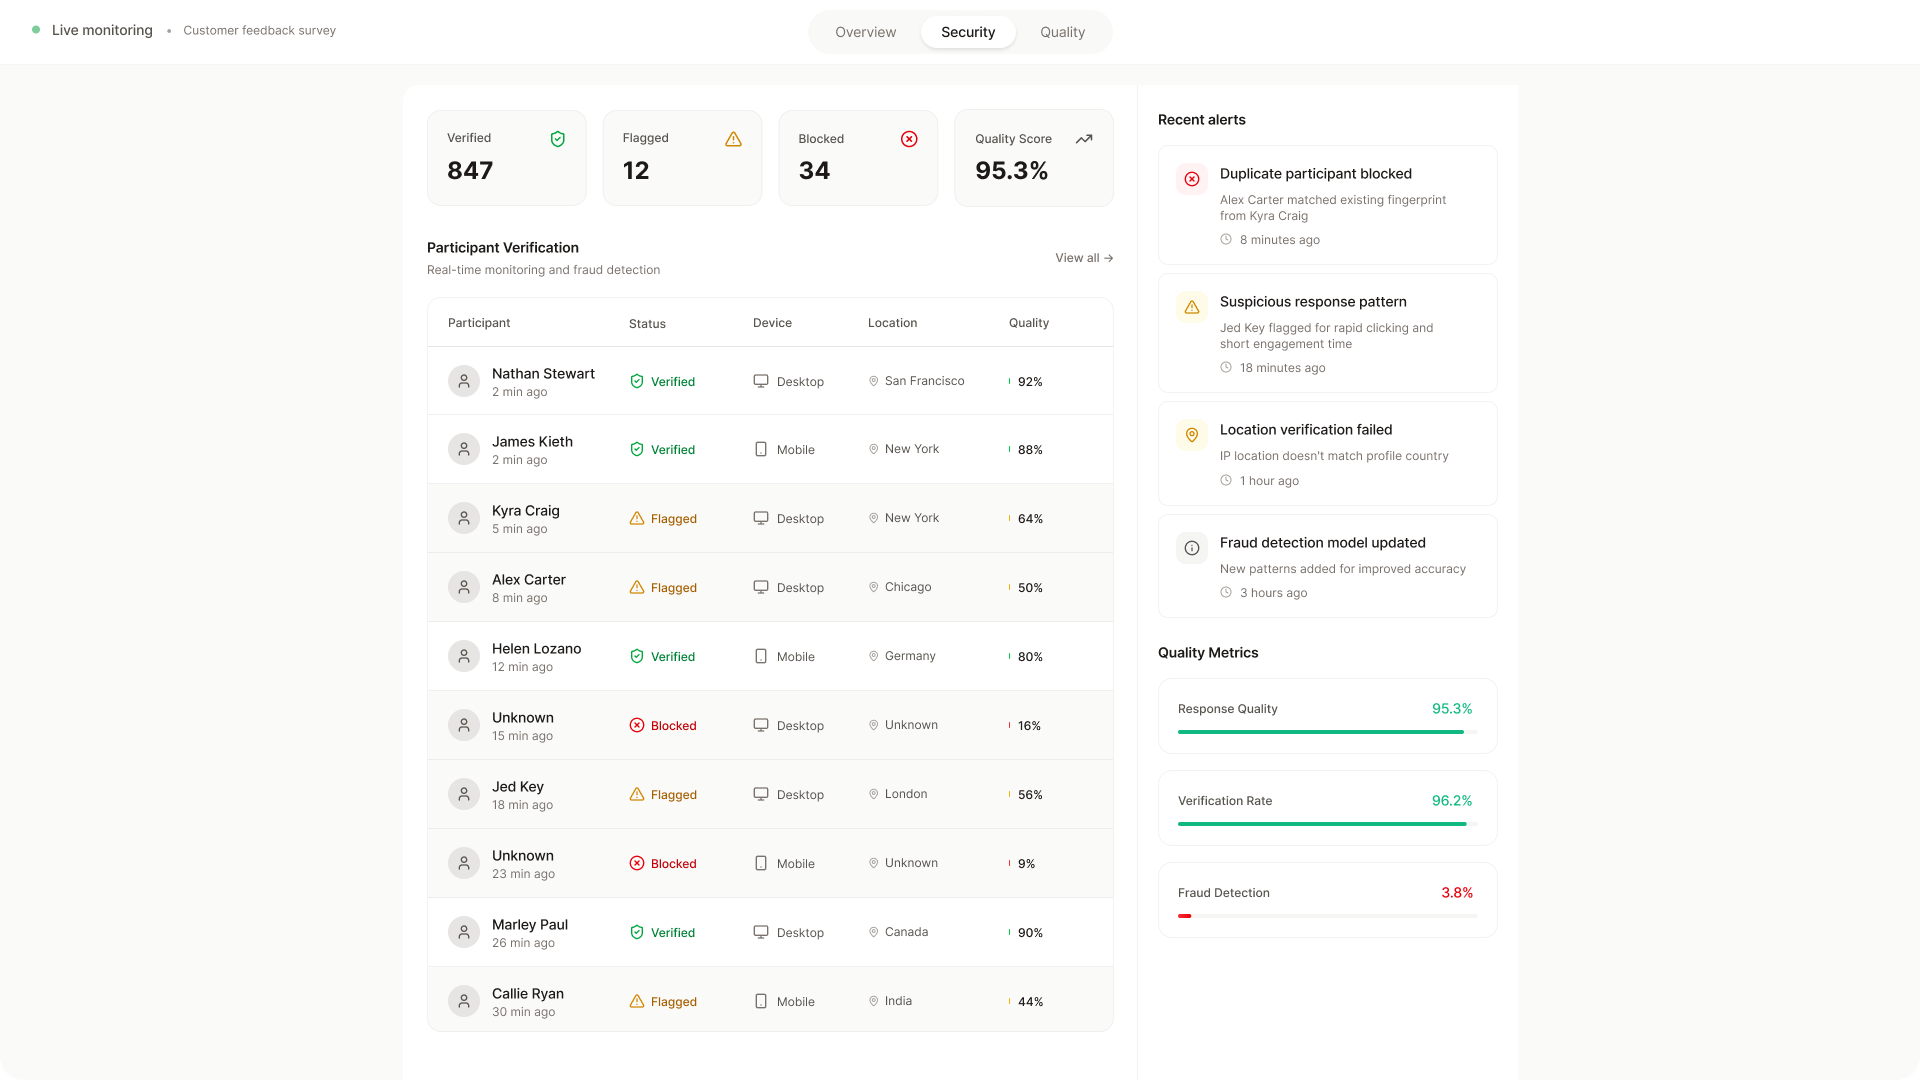Screen dimensions: 1920x1080
Task: Open the Quality tab
Action: [x=1062, y=32]
